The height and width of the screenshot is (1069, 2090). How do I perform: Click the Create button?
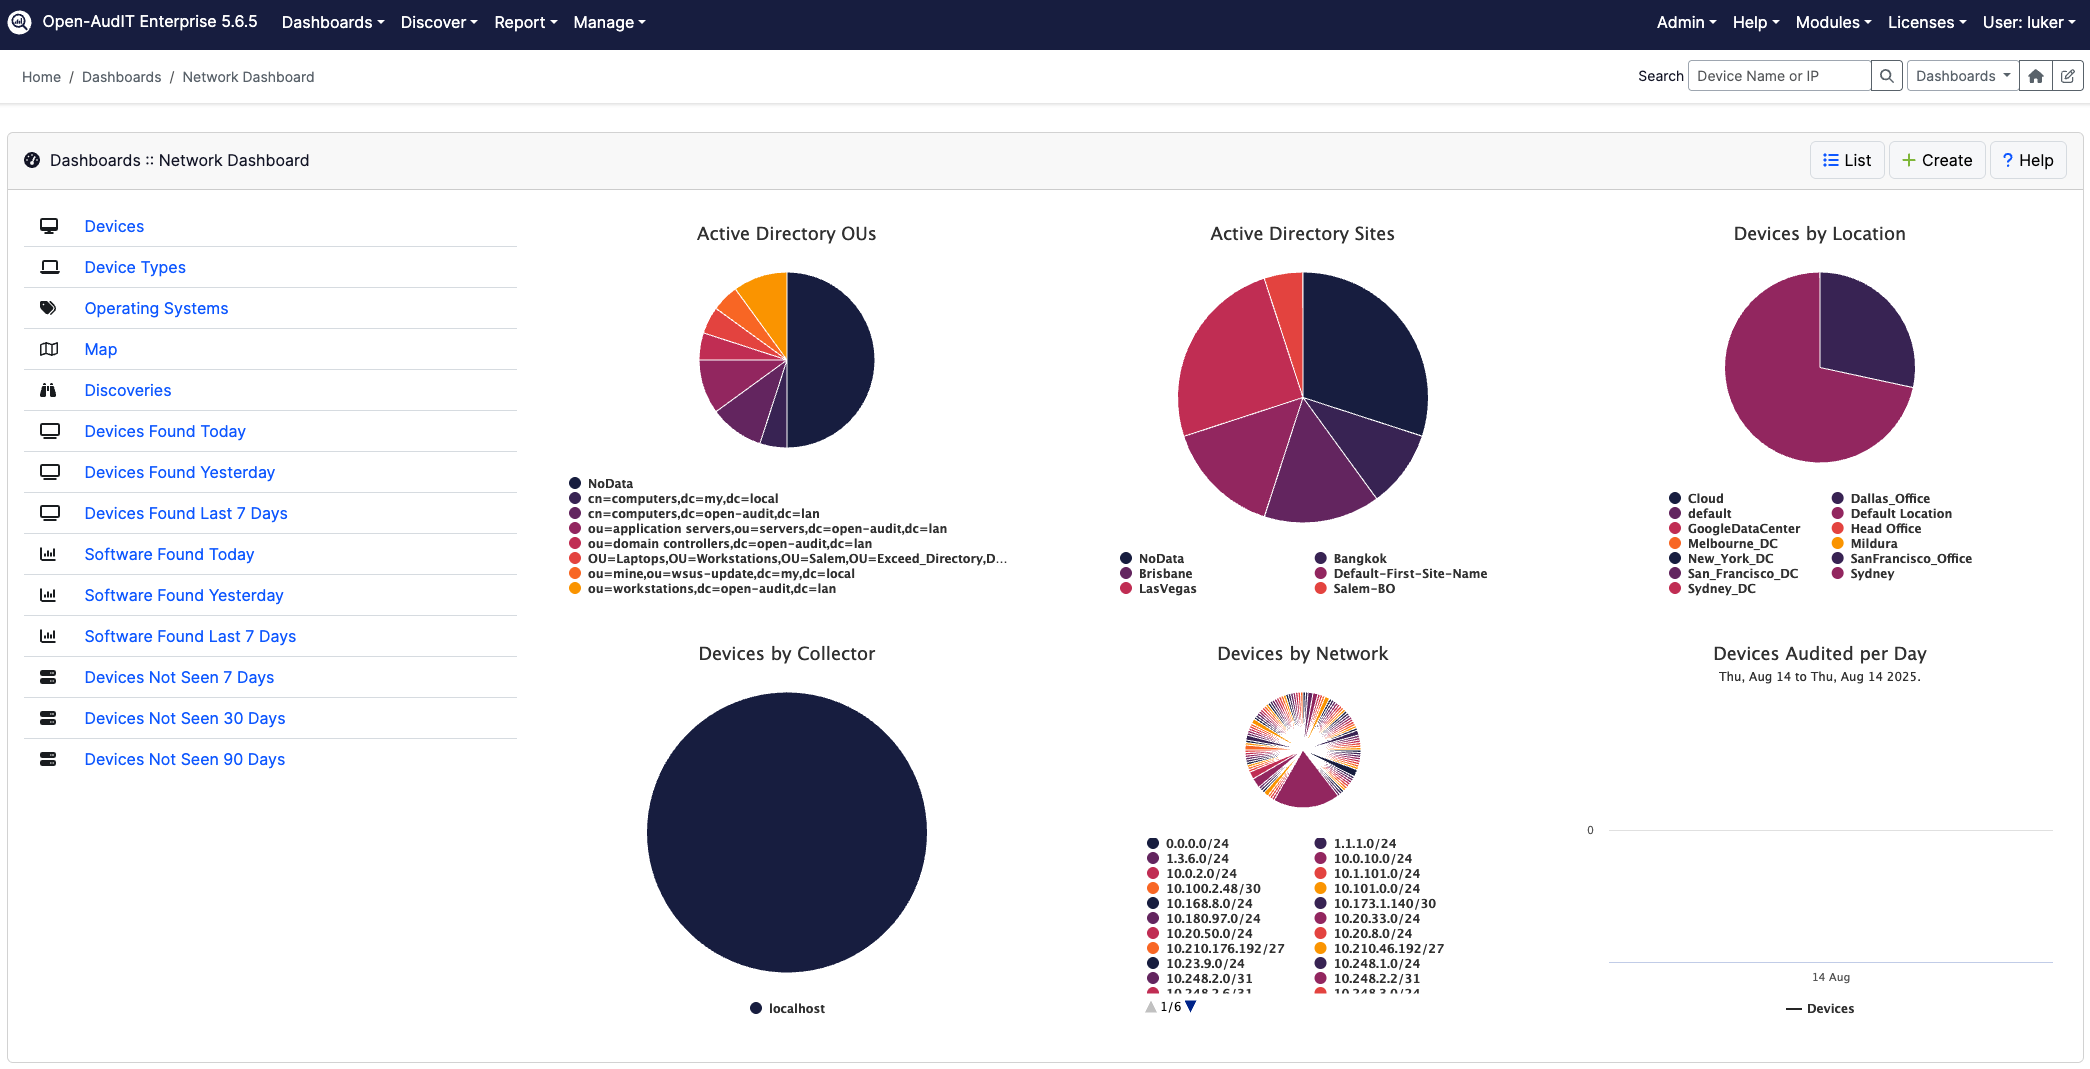(1936, 160)
